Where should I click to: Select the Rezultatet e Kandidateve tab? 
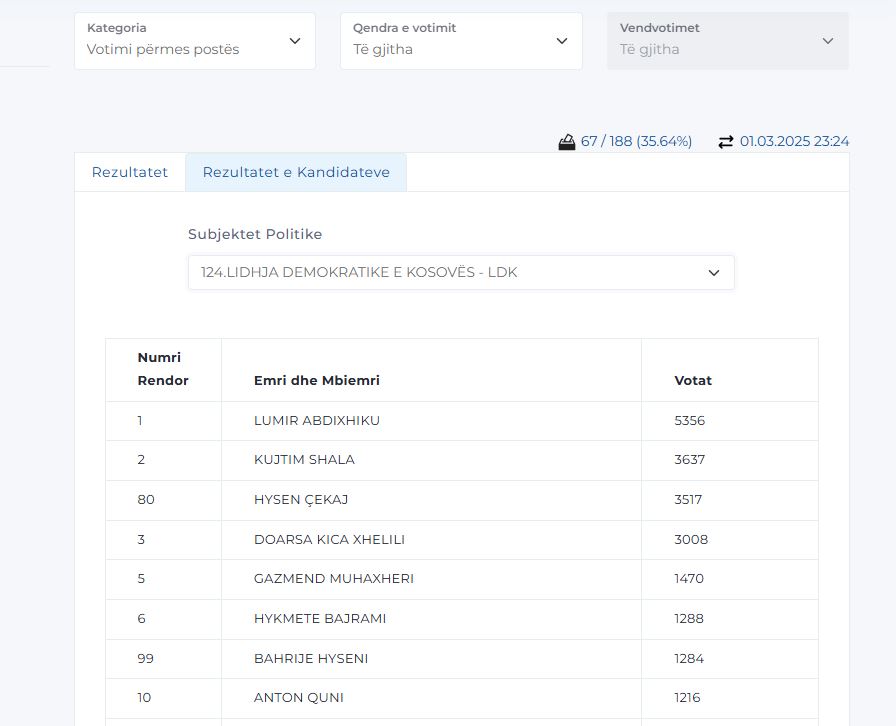coord(296,172)
